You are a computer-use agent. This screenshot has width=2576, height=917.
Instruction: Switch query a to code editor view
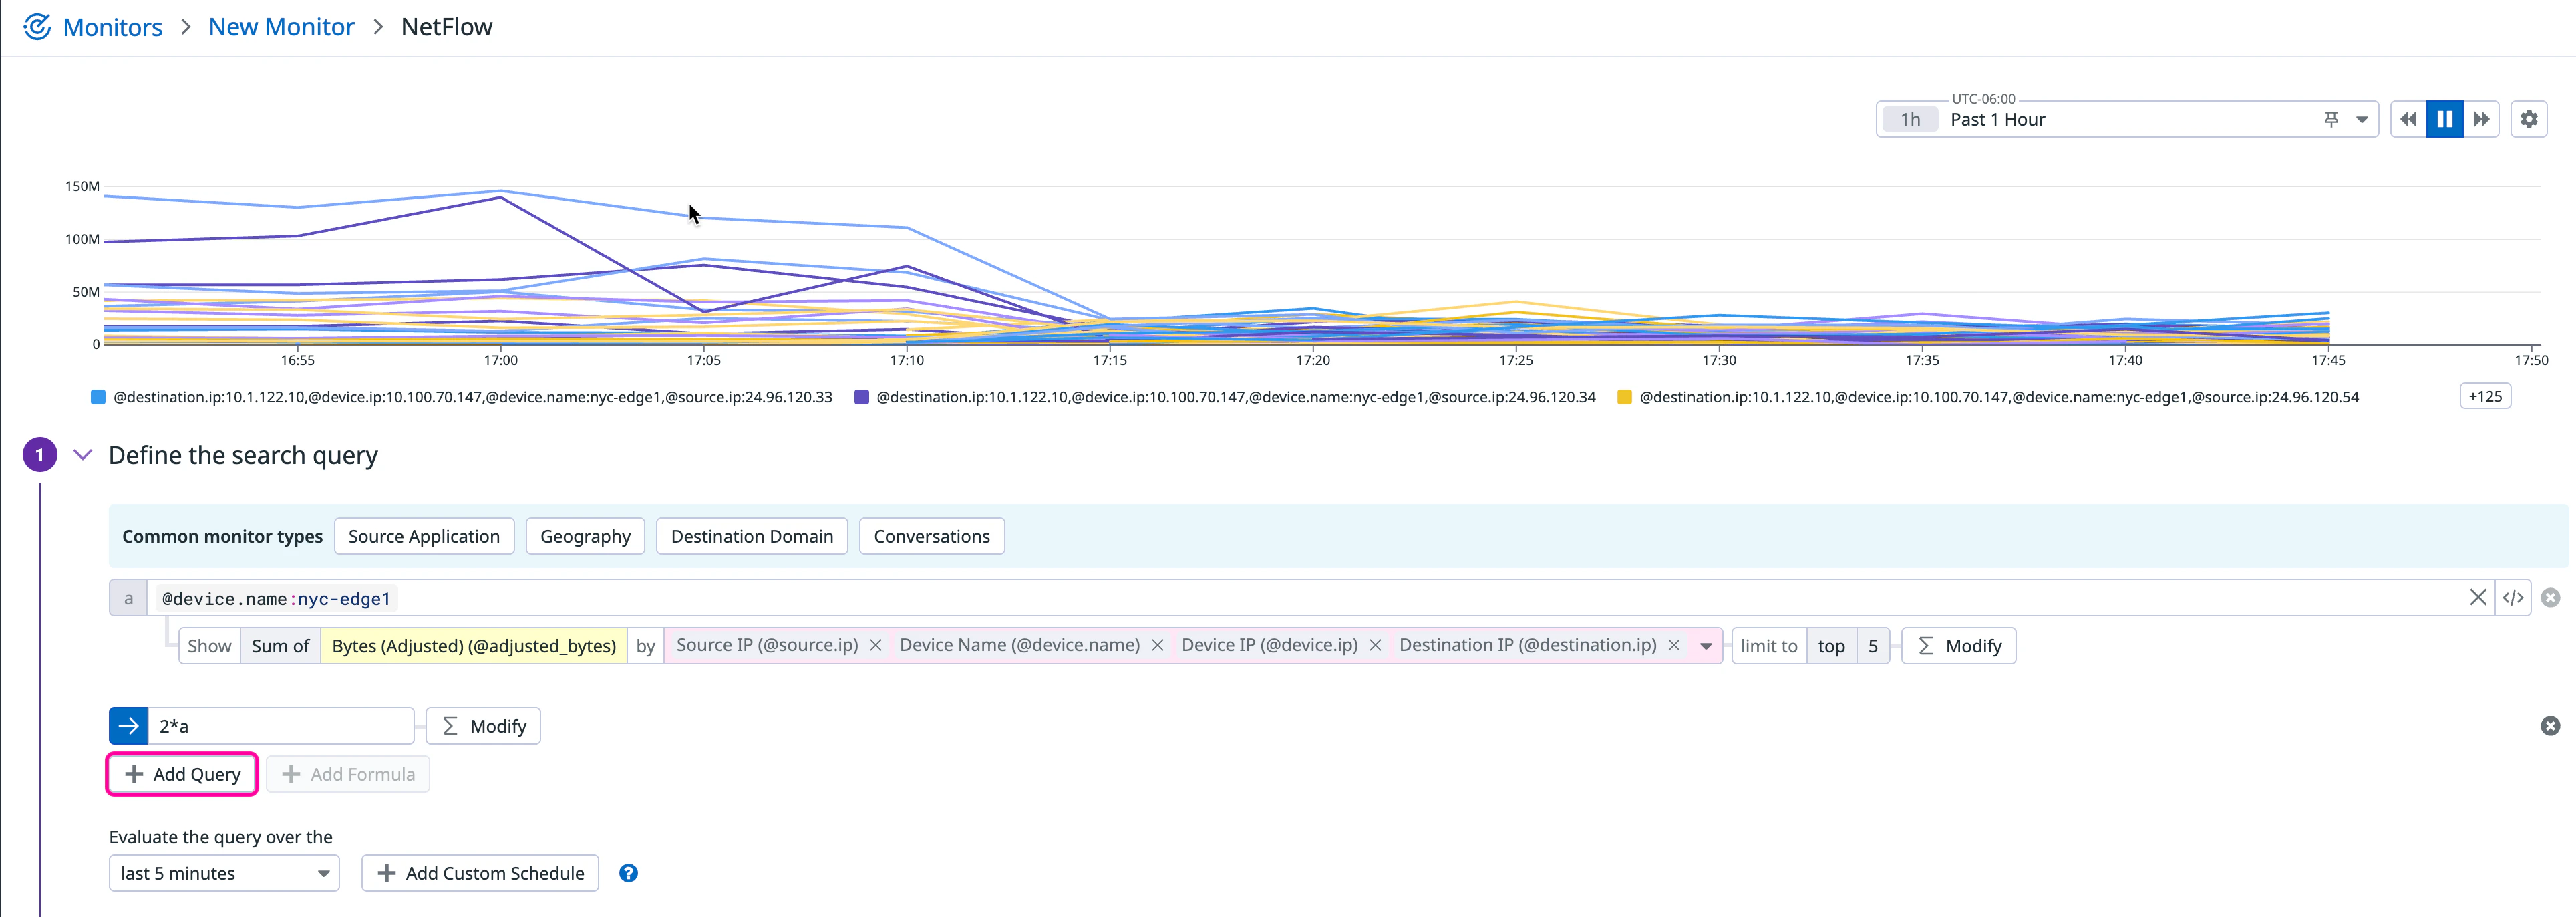2513,597
